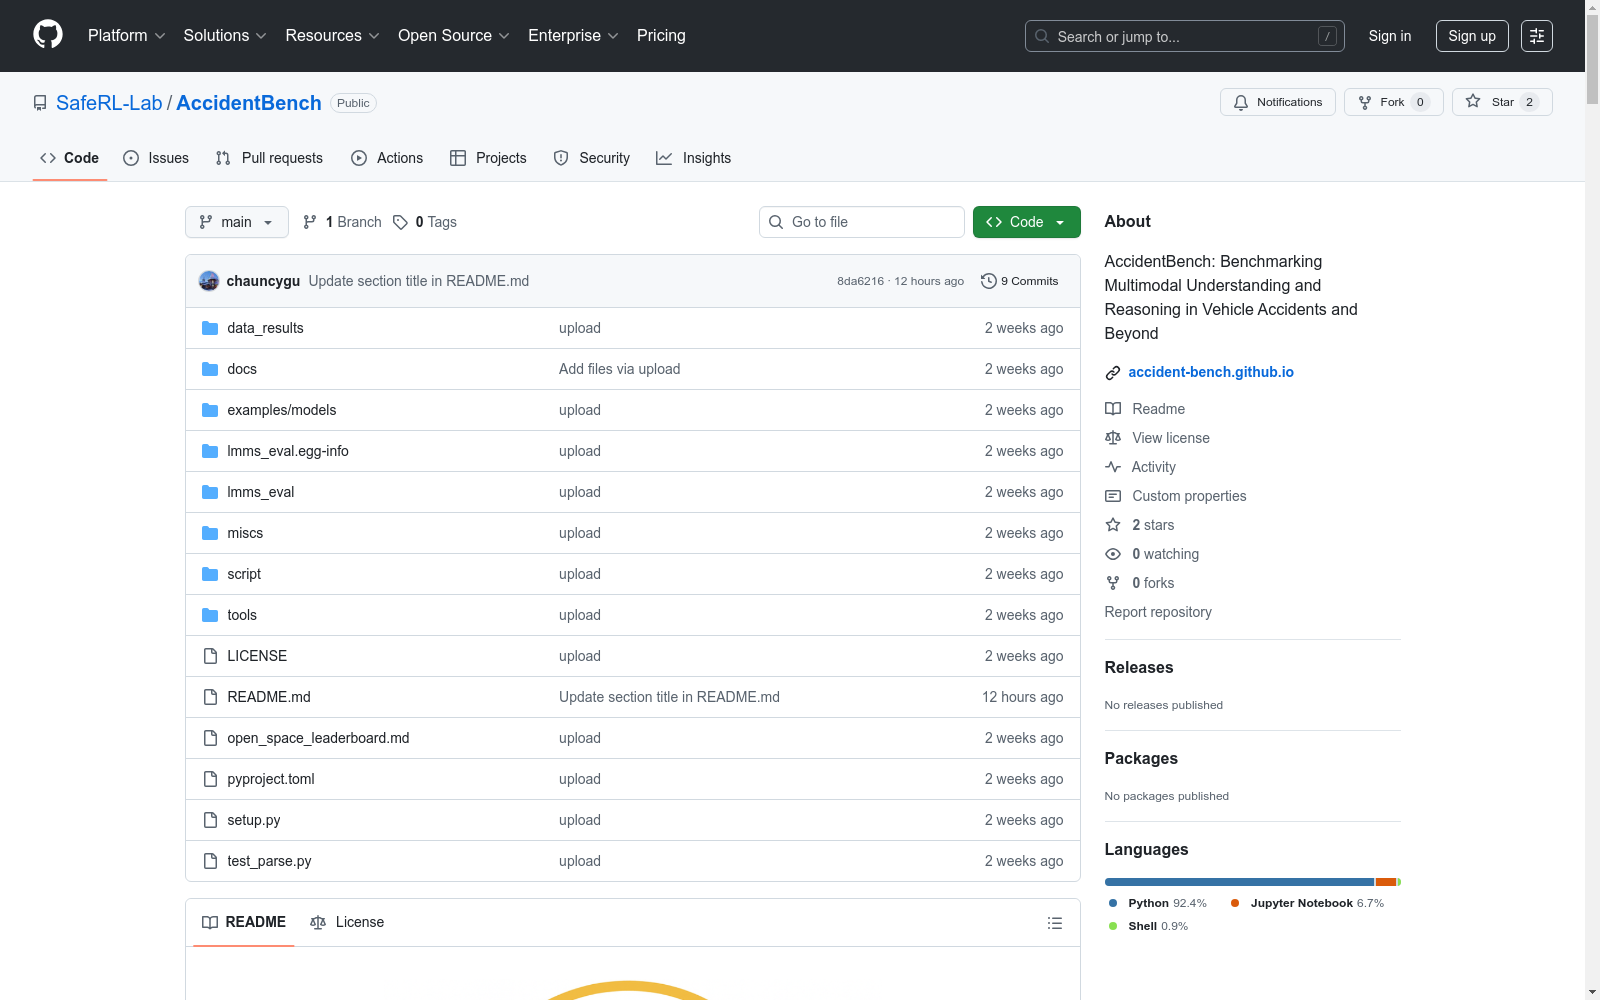Open the lmms_eval.egg-info folder icon
The width and height of the screenshot is (1600, 1000).
click(210, 451)
